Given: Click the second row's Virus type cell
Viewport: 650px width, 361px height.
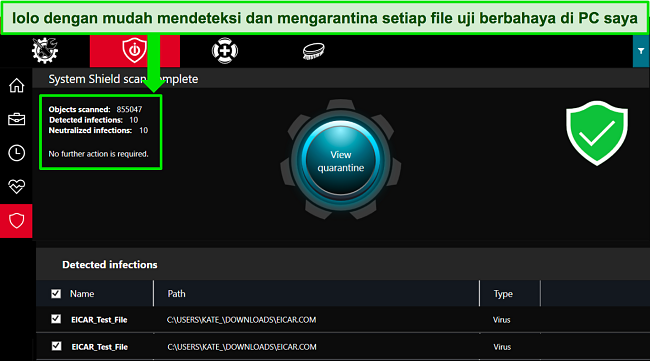Looking at the screenshot, I should point(502,347).
